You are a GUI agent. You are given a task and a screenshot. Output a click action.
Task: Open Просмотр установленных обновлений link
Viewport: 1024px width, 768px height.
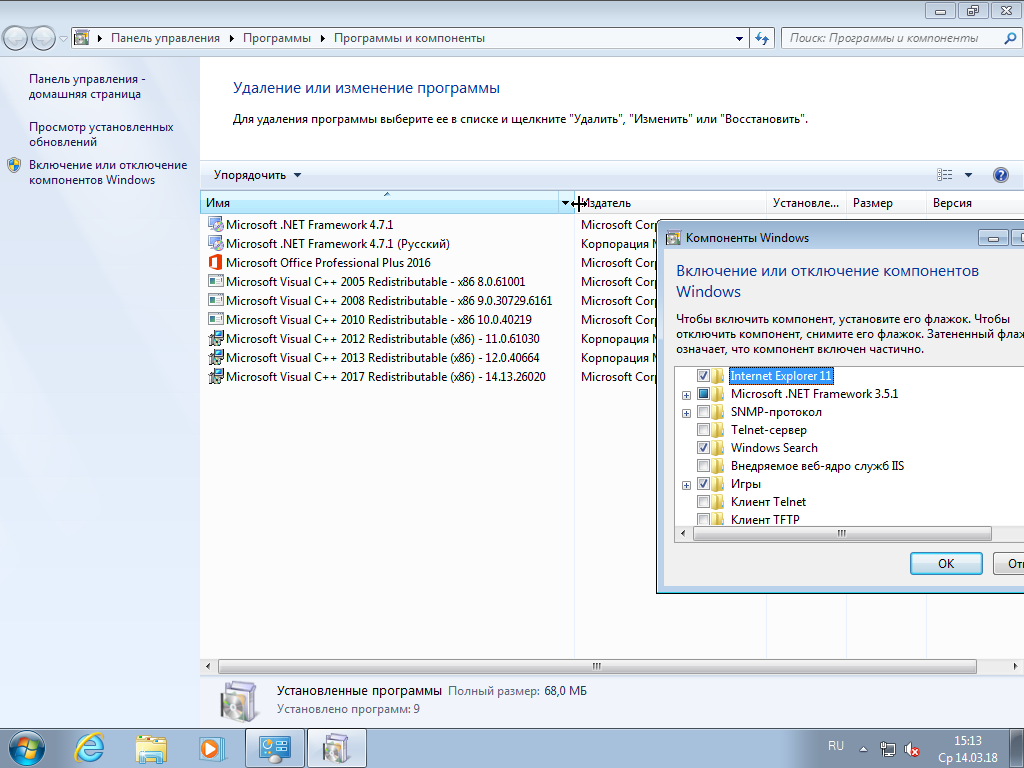(101, 135)
